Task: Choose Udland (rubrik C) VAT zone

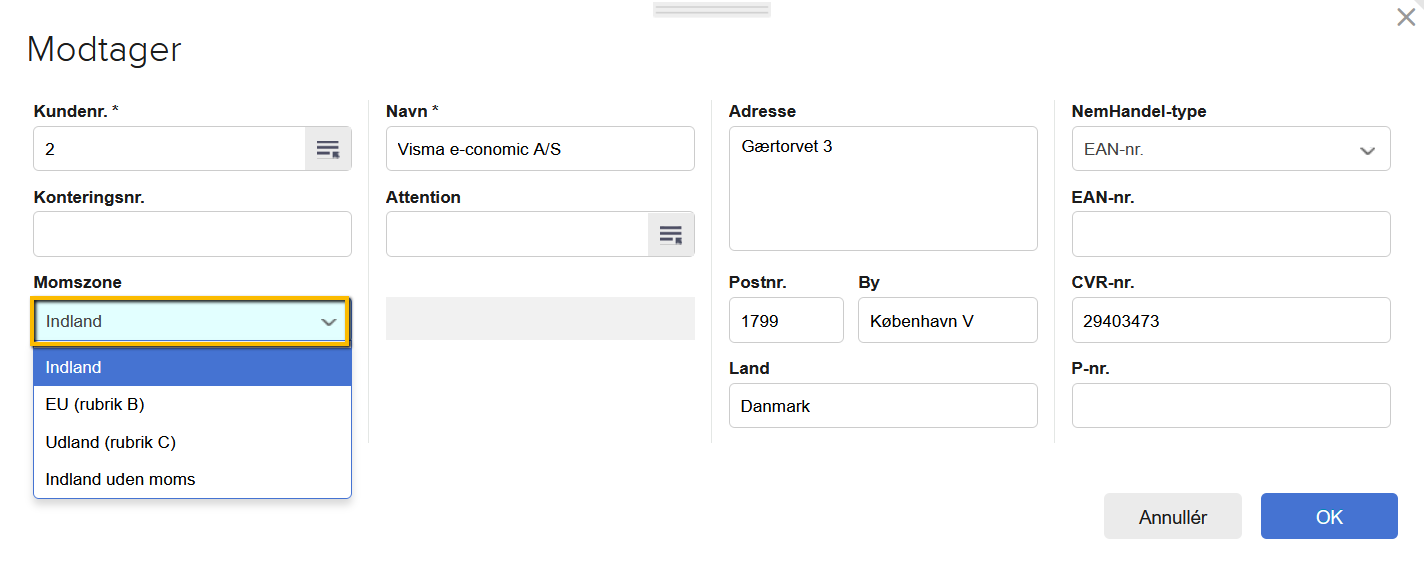Action: (192, 442)
